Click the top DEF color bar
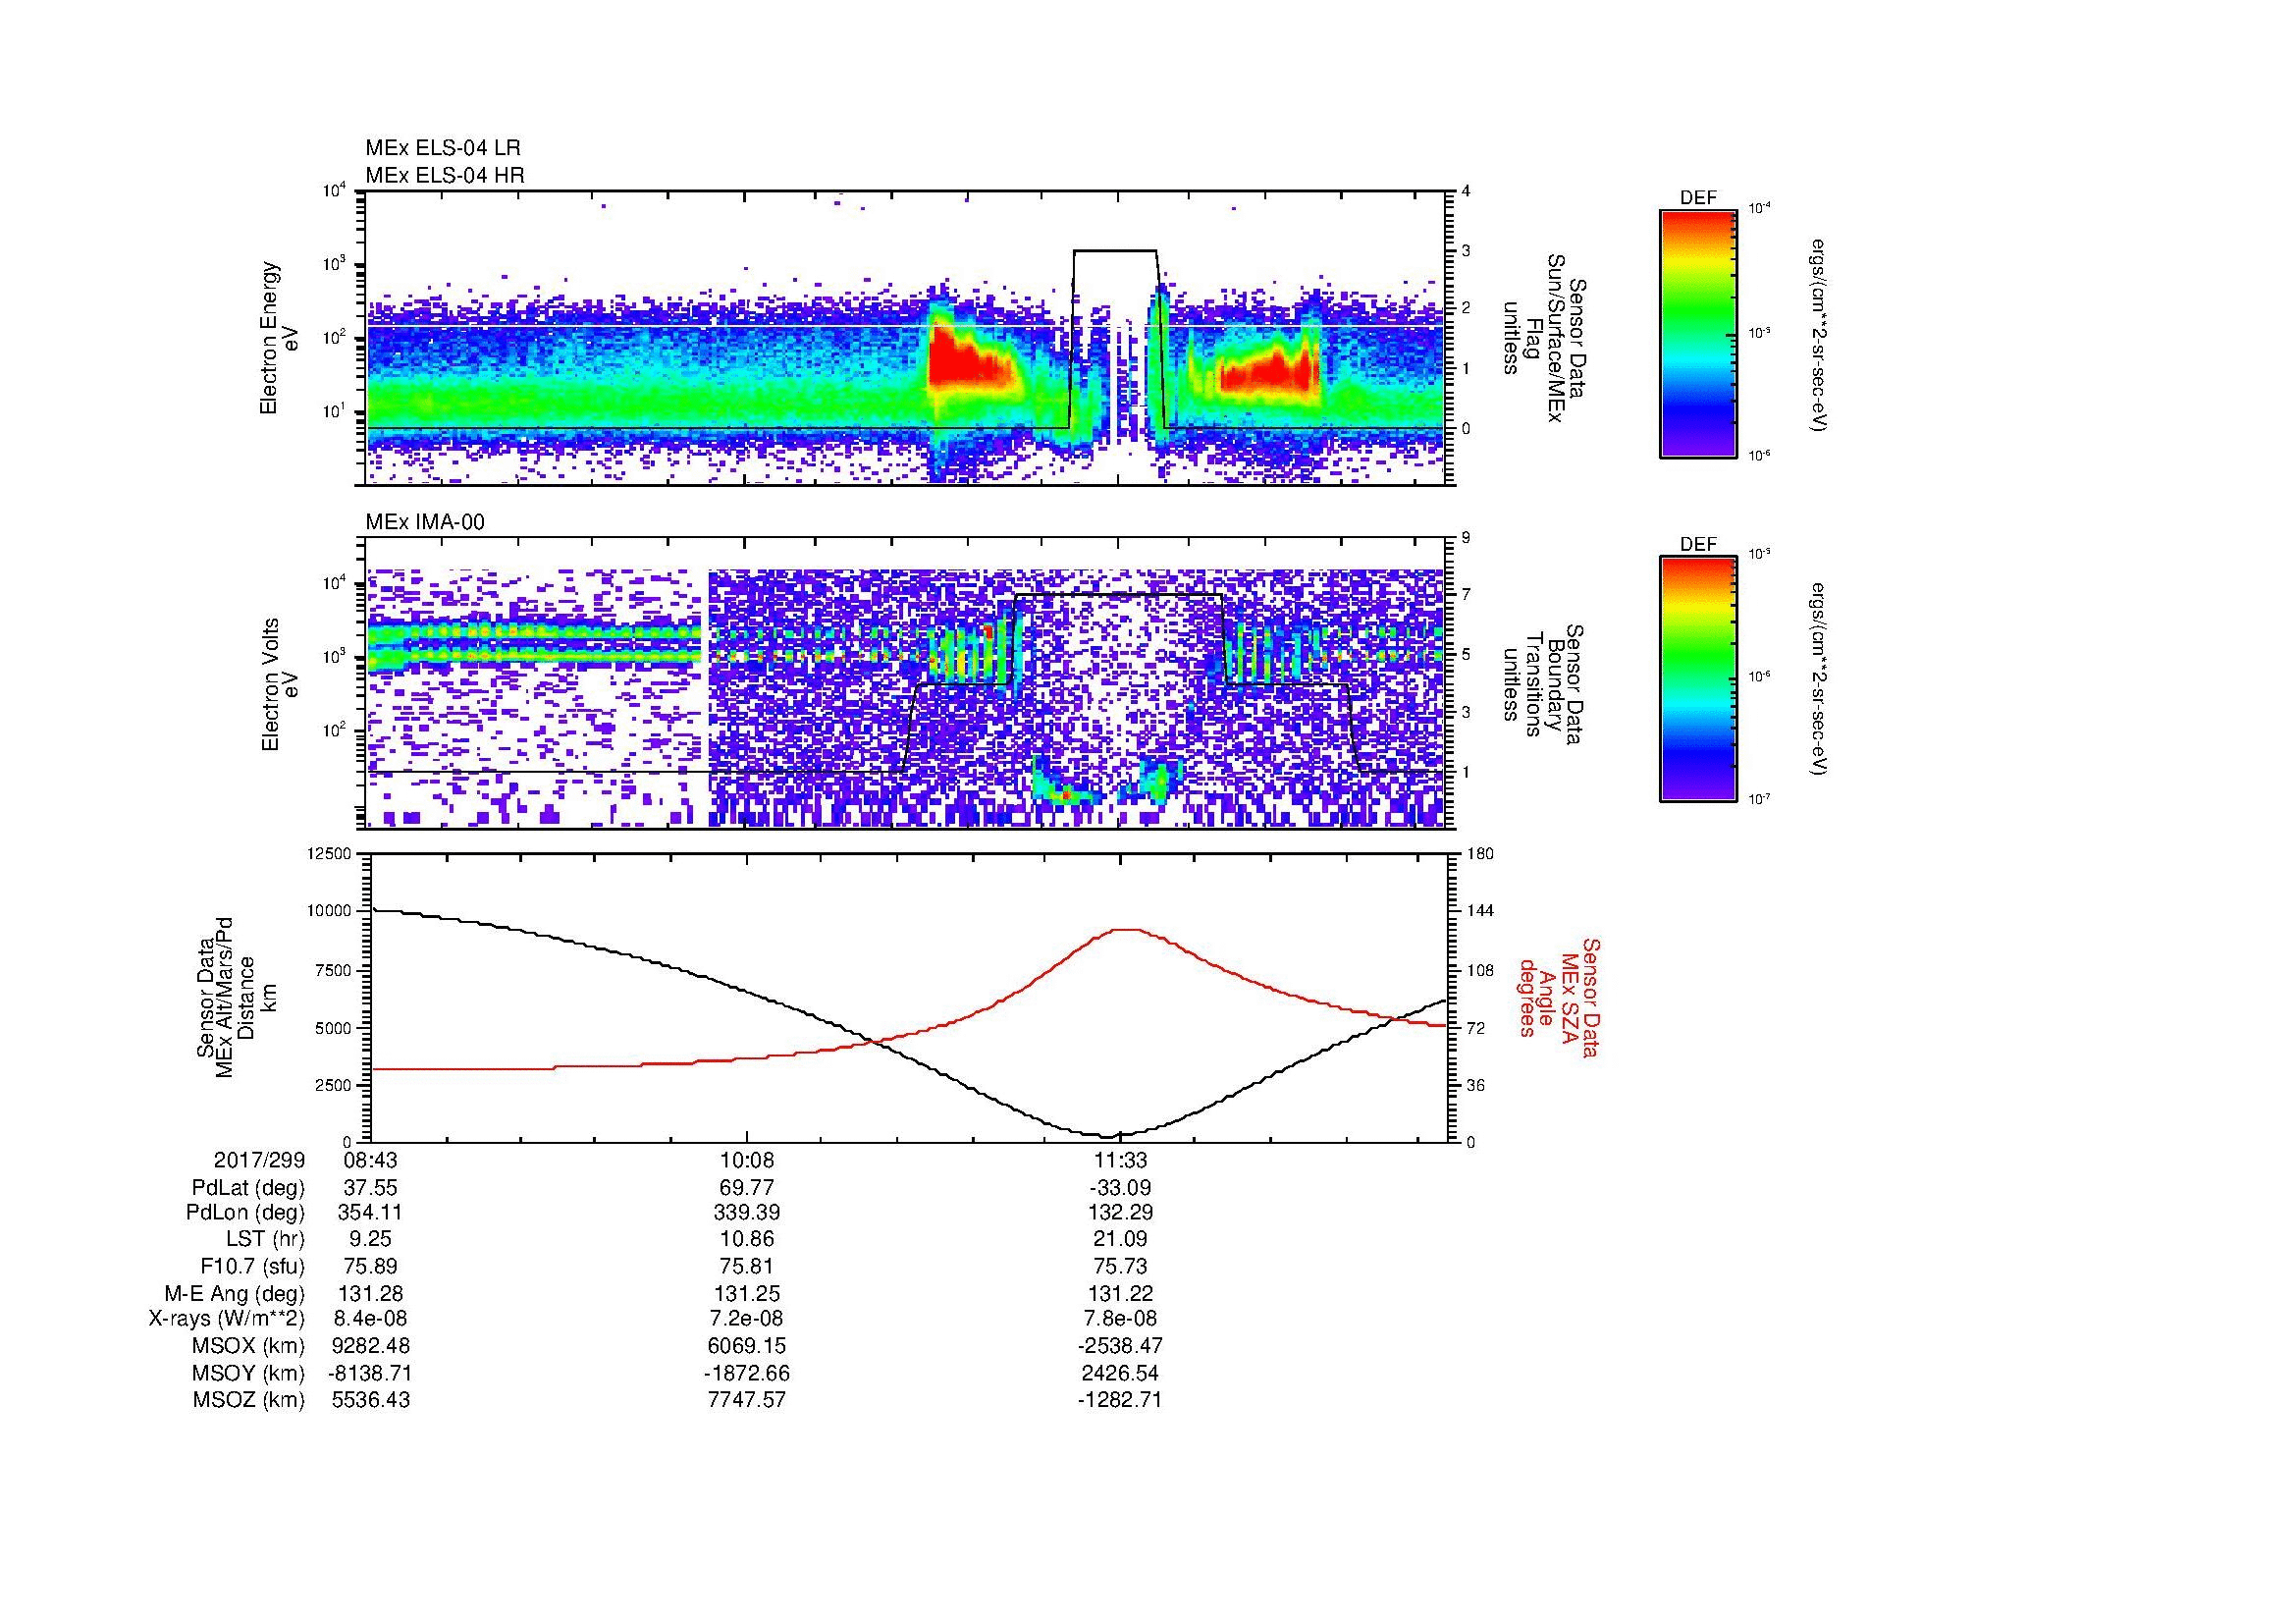Viewport: 2296px width, 1623px height. [x=1698, y=333]
